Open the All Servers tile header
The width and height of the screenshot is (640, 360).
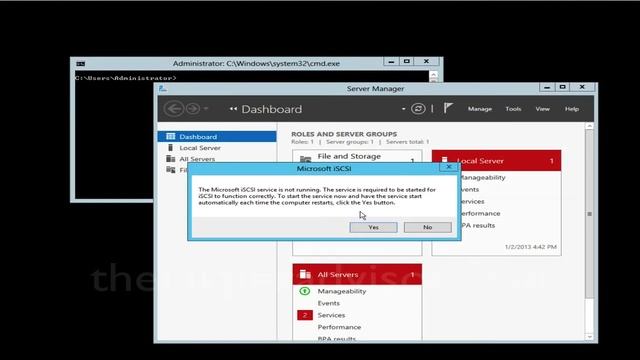pyautogui.click(x=357, y=275)
